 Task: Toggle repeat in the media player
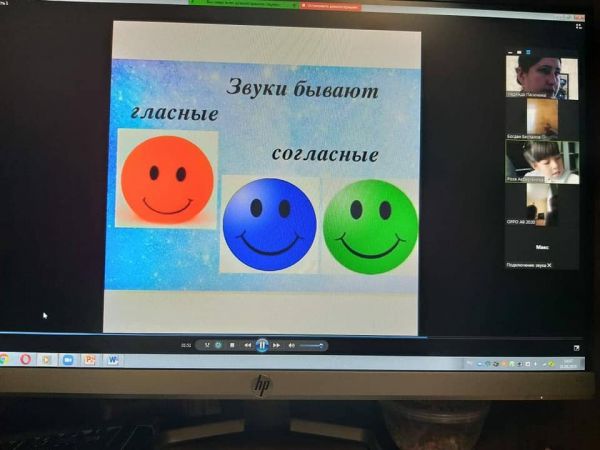219,345
